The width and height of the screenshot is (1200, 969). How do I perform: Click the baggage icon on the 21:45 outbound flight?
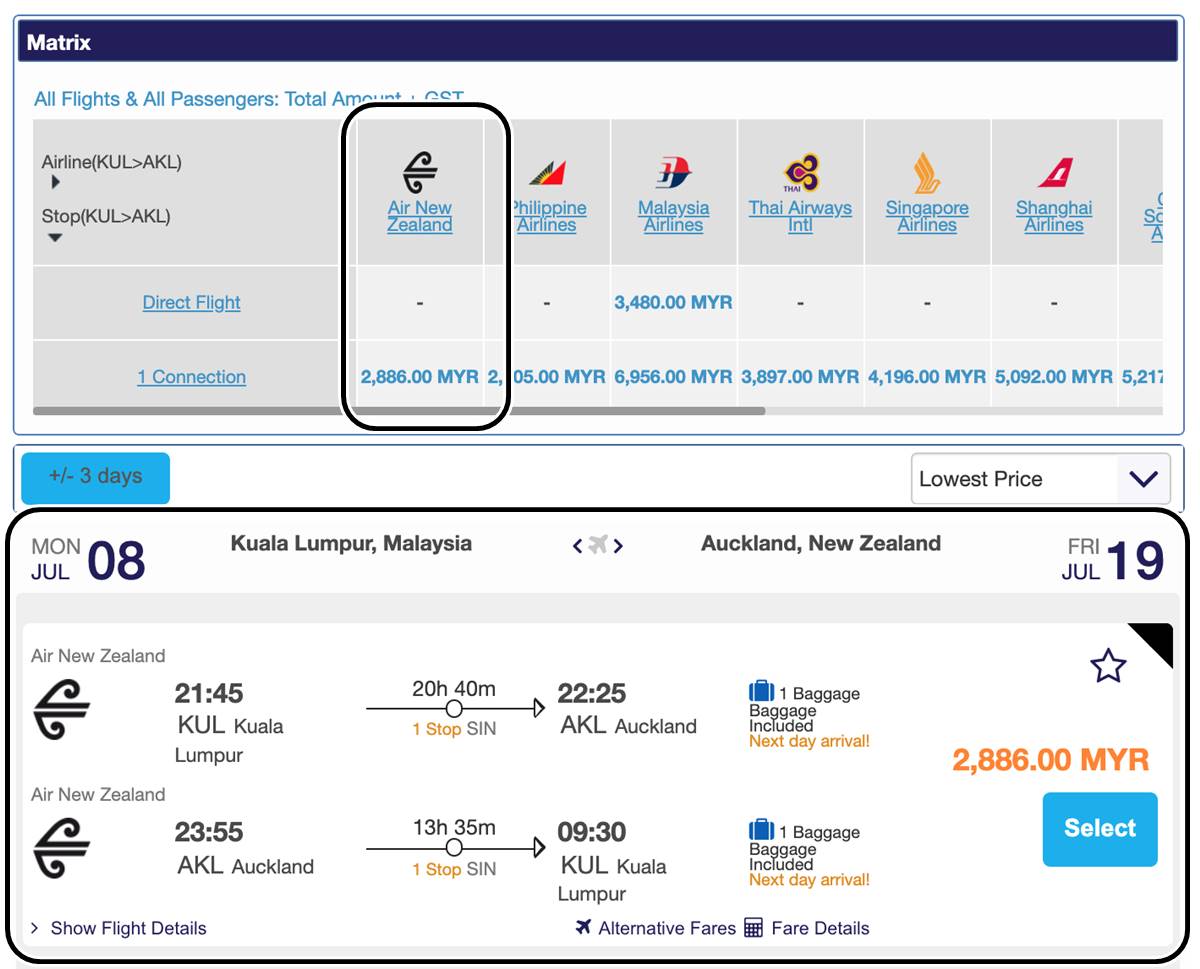coord(761,691)
